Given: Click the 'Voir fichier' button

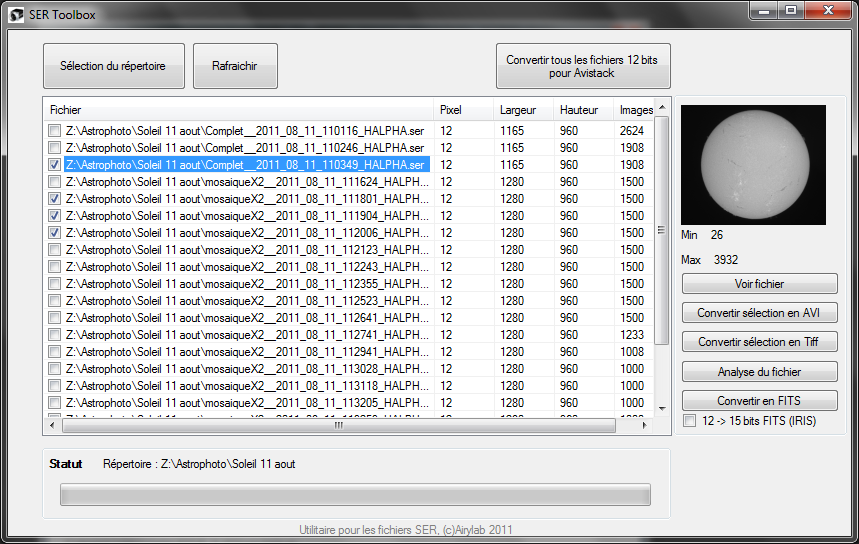Looking at the screenshot, I should coord(759,284).
